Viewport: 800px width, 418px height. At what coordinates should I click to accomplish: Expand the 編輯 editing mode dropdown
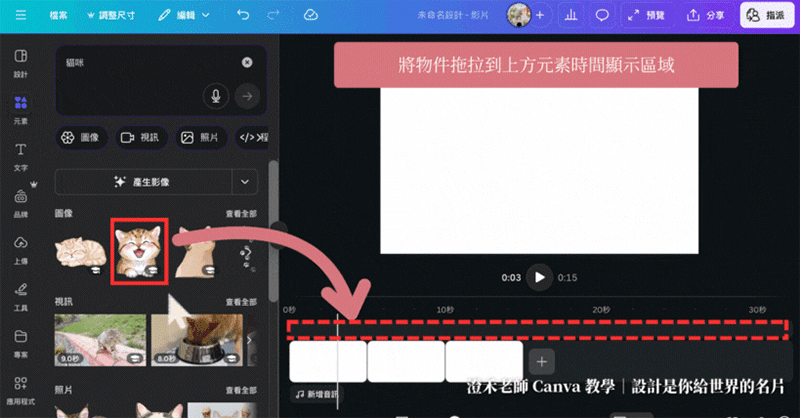click(184, 15)
